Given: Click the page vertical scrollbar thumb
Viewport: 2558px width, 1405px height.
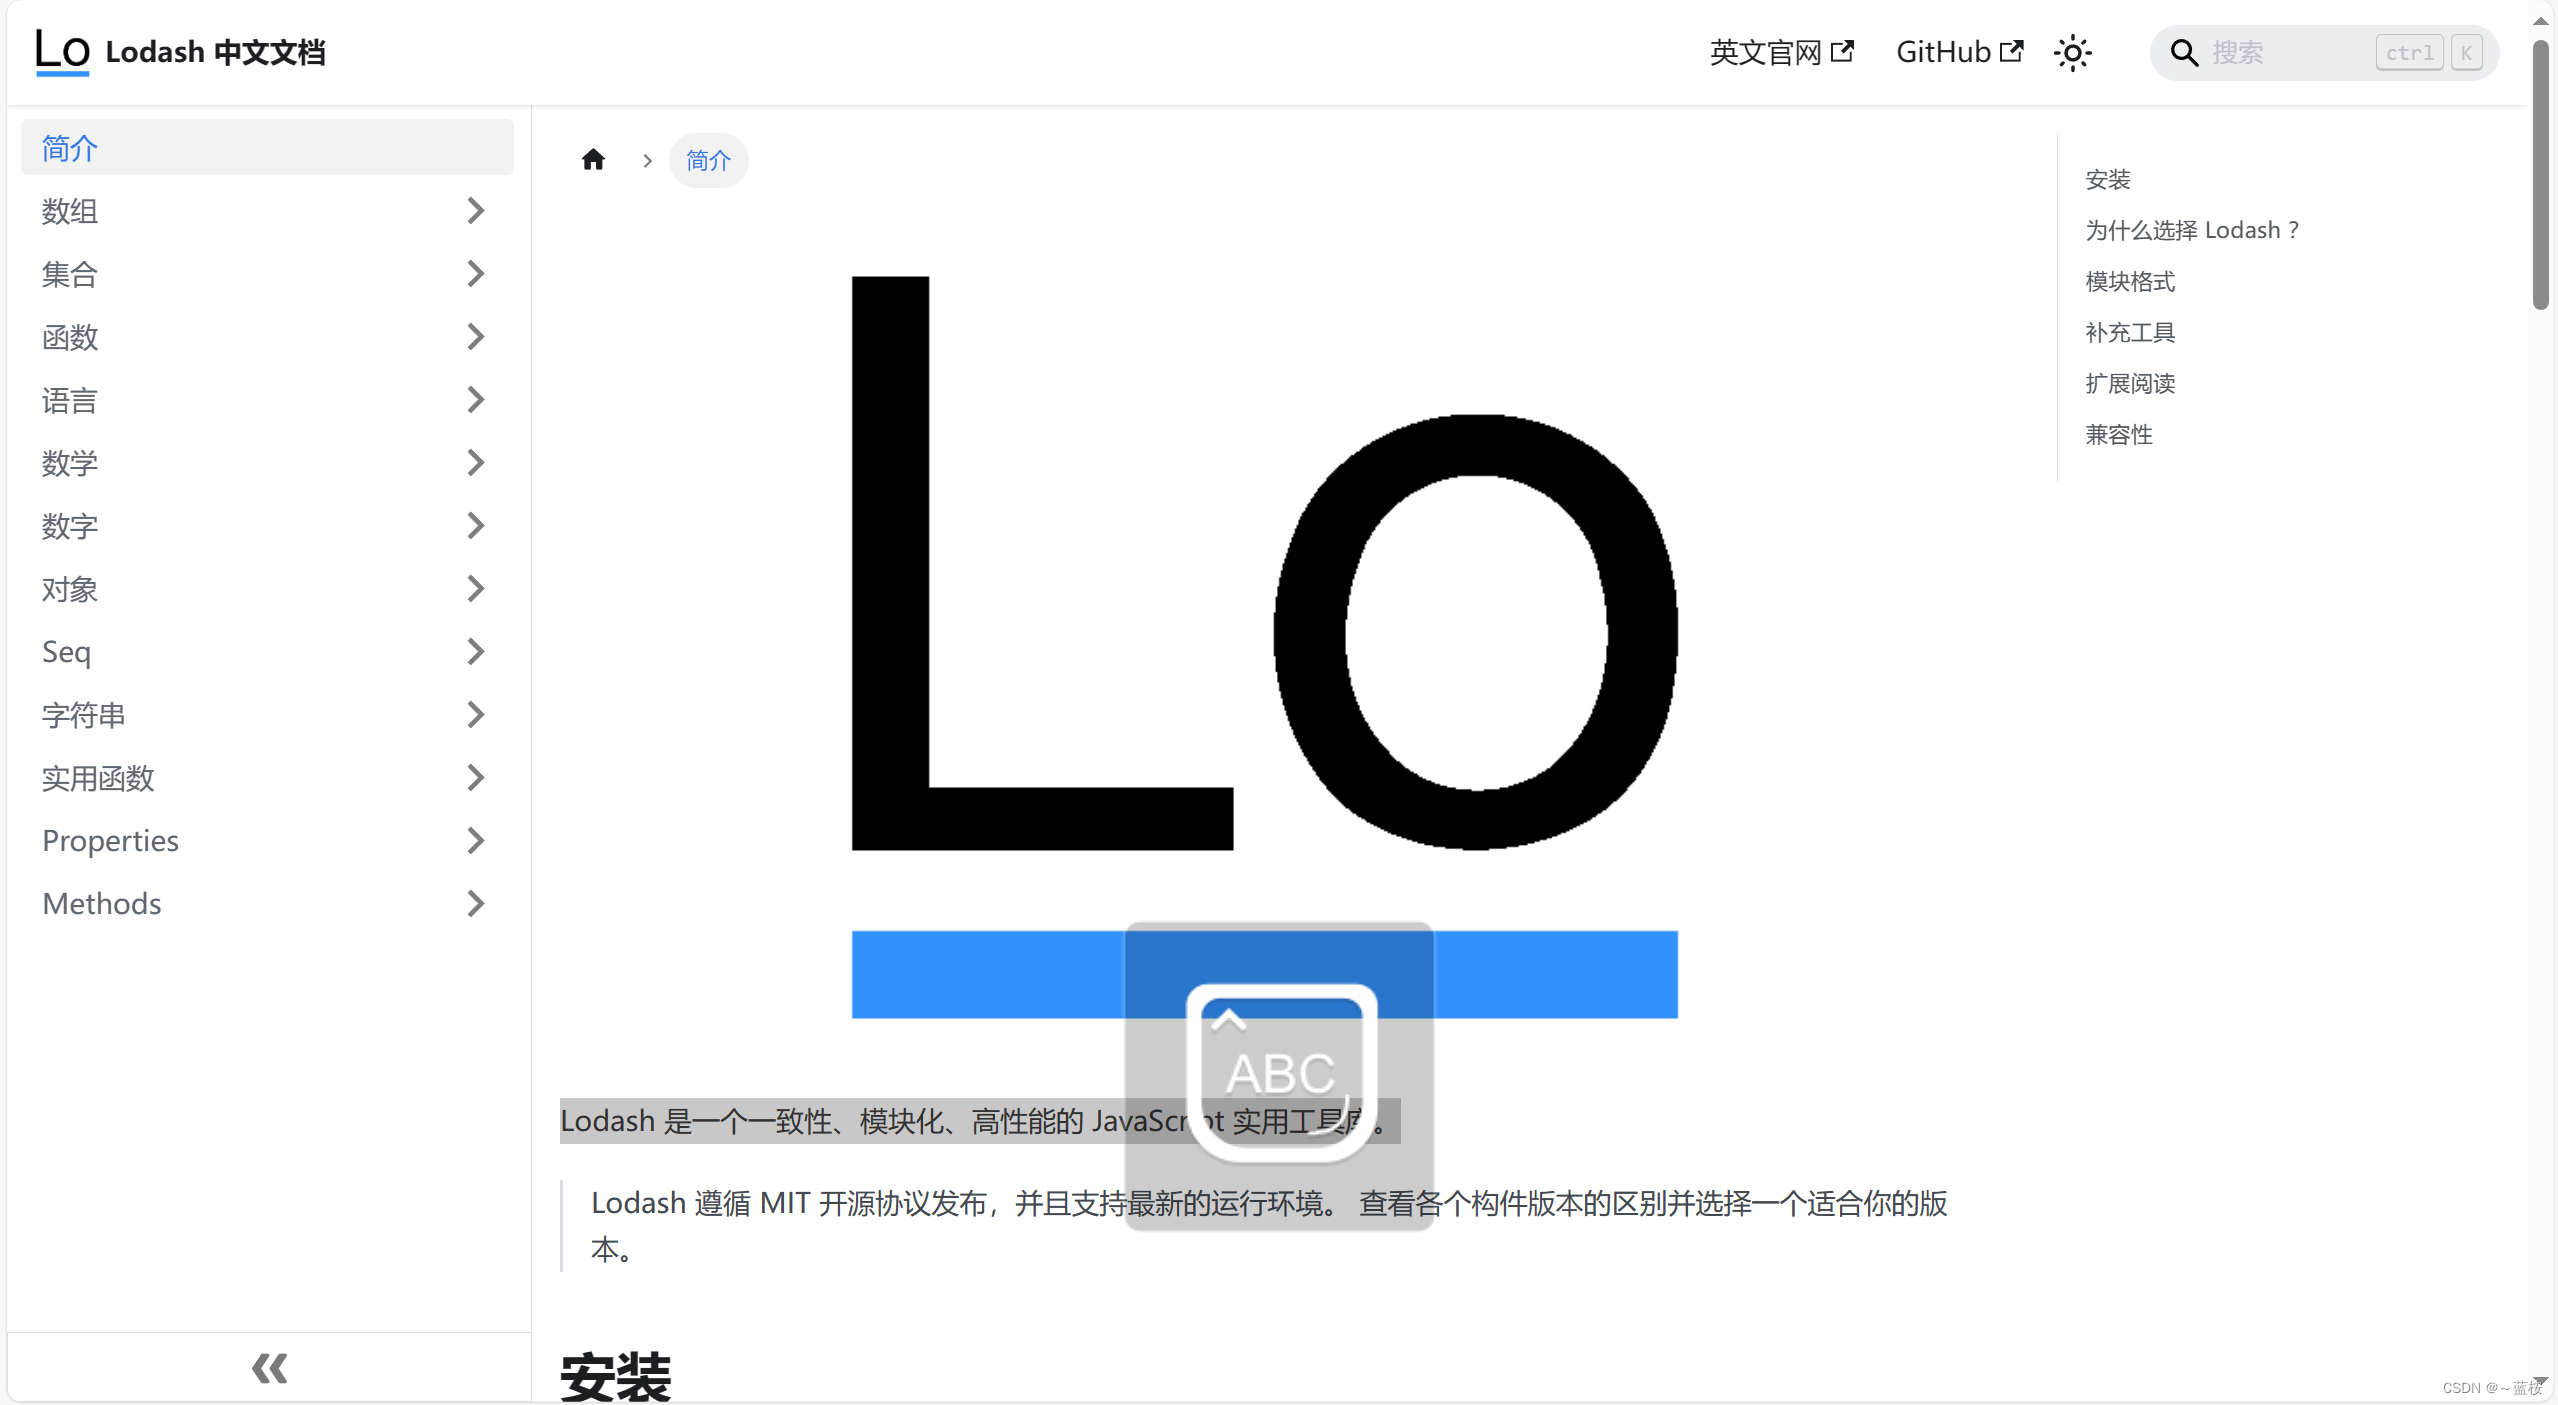Looking at the screenshot, I should click(x=2541, y=175).
